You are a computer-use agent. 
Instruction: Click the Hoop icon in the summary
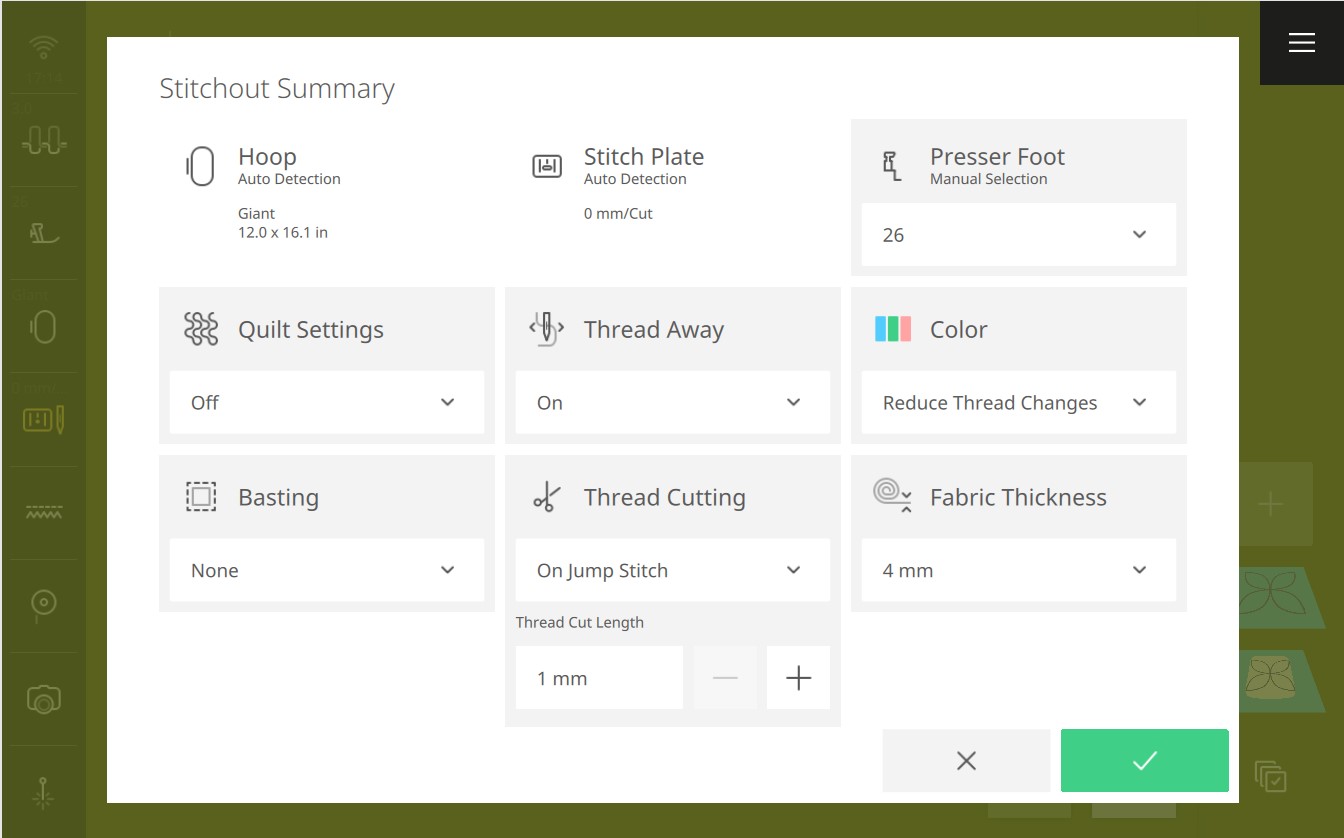tap(200, 166)
